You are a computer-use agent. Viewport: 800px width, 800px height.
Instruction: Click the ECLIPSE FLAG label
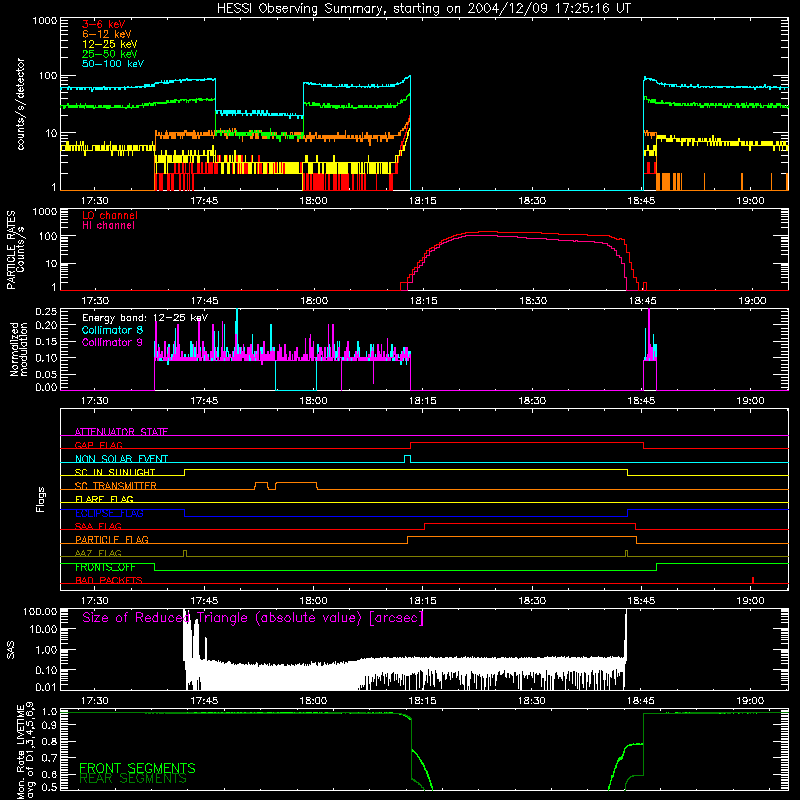coord(109,513)
